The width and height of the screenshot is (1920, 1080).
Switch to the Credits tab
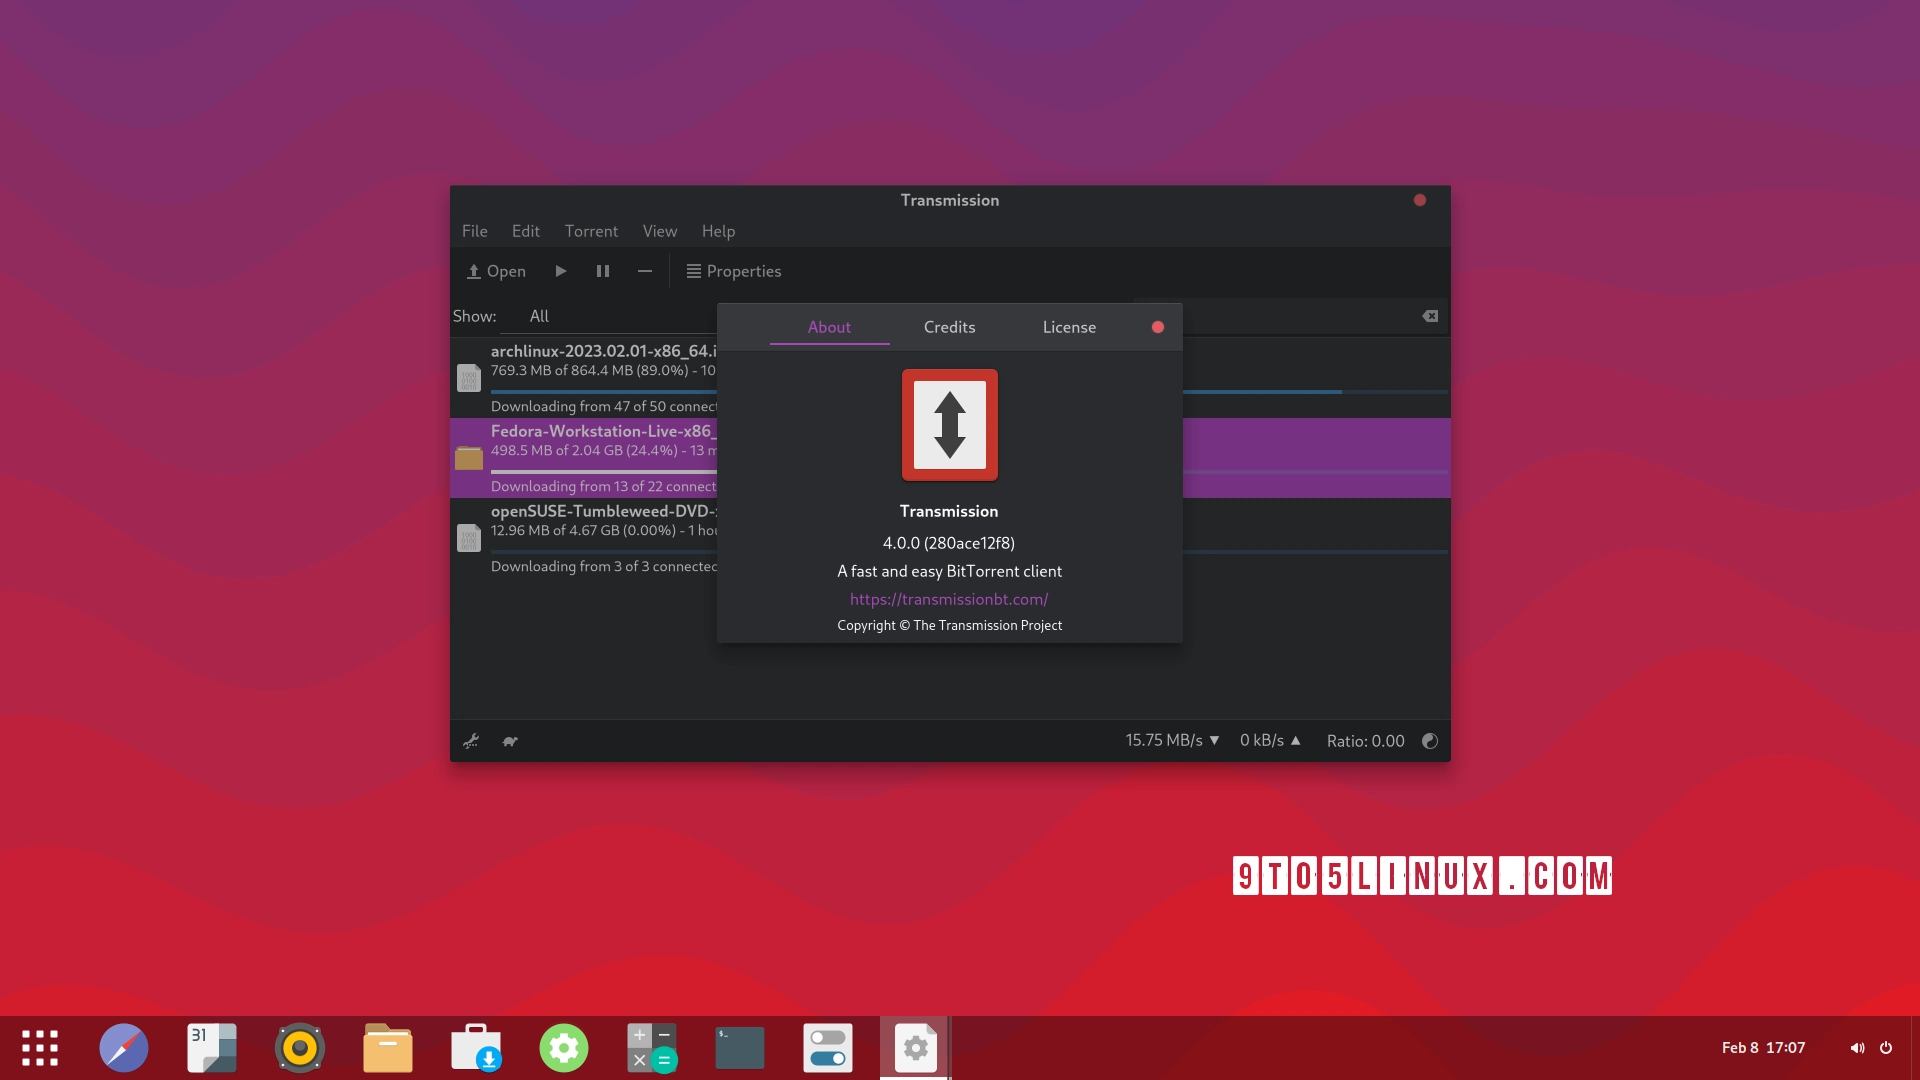click(x=948, y=327)
